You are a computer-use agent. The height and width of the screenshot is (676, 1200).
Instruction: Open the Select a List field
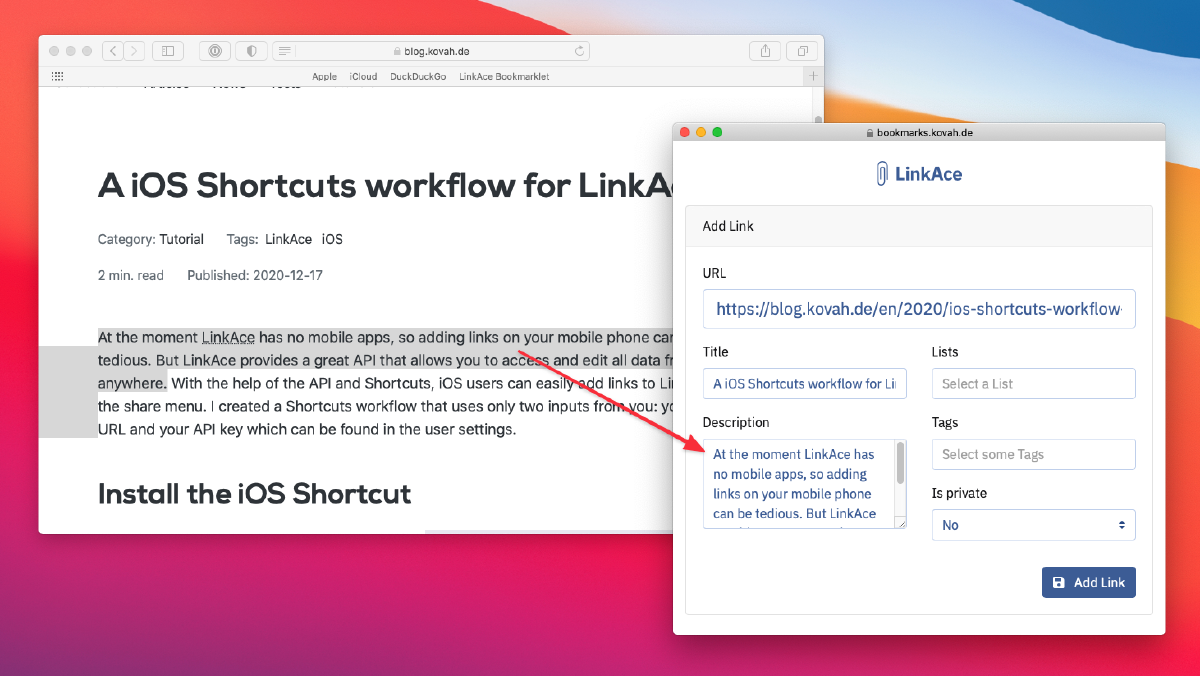pos(1033,383)
